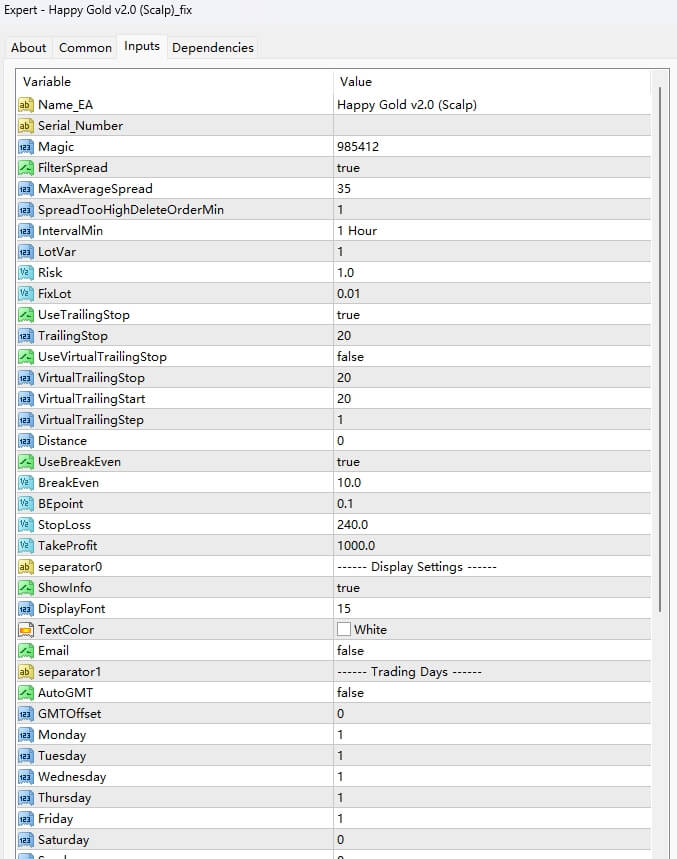This screenshot has height=859, width=677.
Task: Toggle the AutoGMT false value
Action: [350, 693]
